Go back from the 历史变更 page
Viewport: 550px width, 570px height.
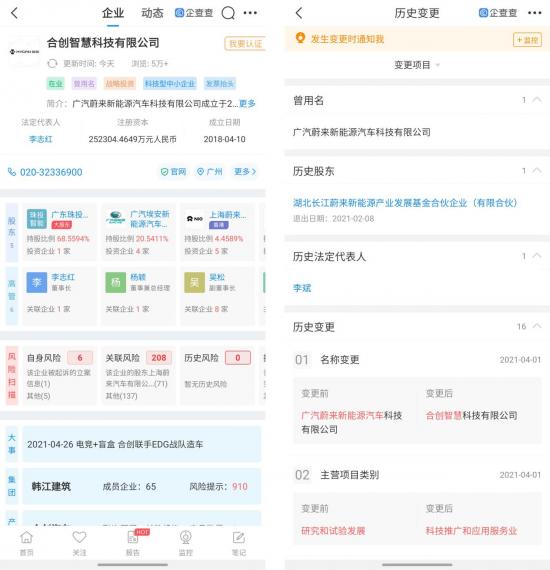pos(299,13)
